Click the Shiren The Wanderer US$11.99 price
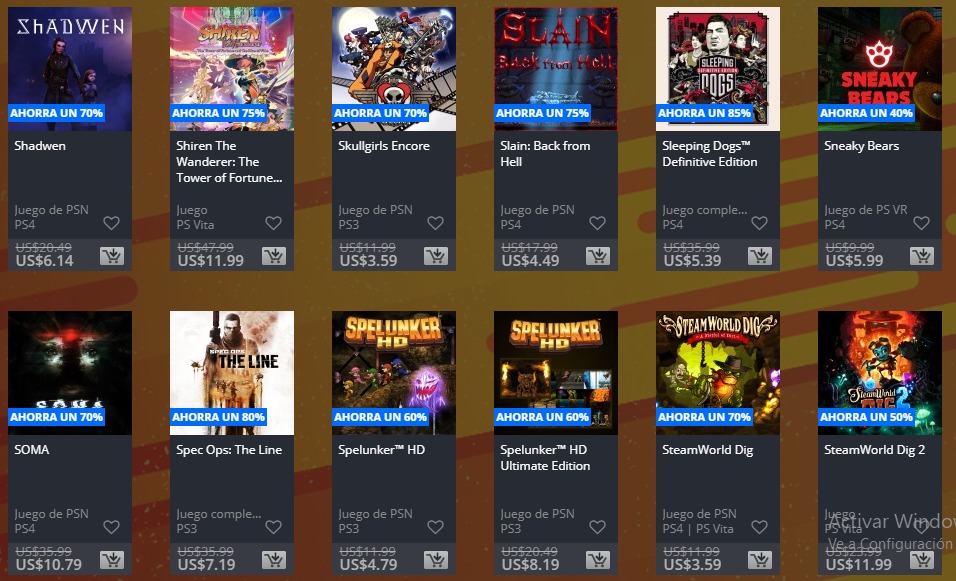Image resolution: width=956 pixels, height=581 pixels. point(211,261)
